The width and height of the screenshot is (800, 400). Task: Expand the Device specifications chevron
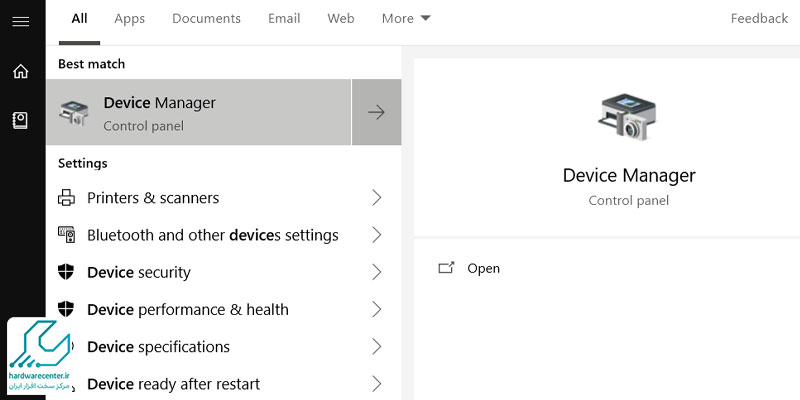click(x=376, y=347)
